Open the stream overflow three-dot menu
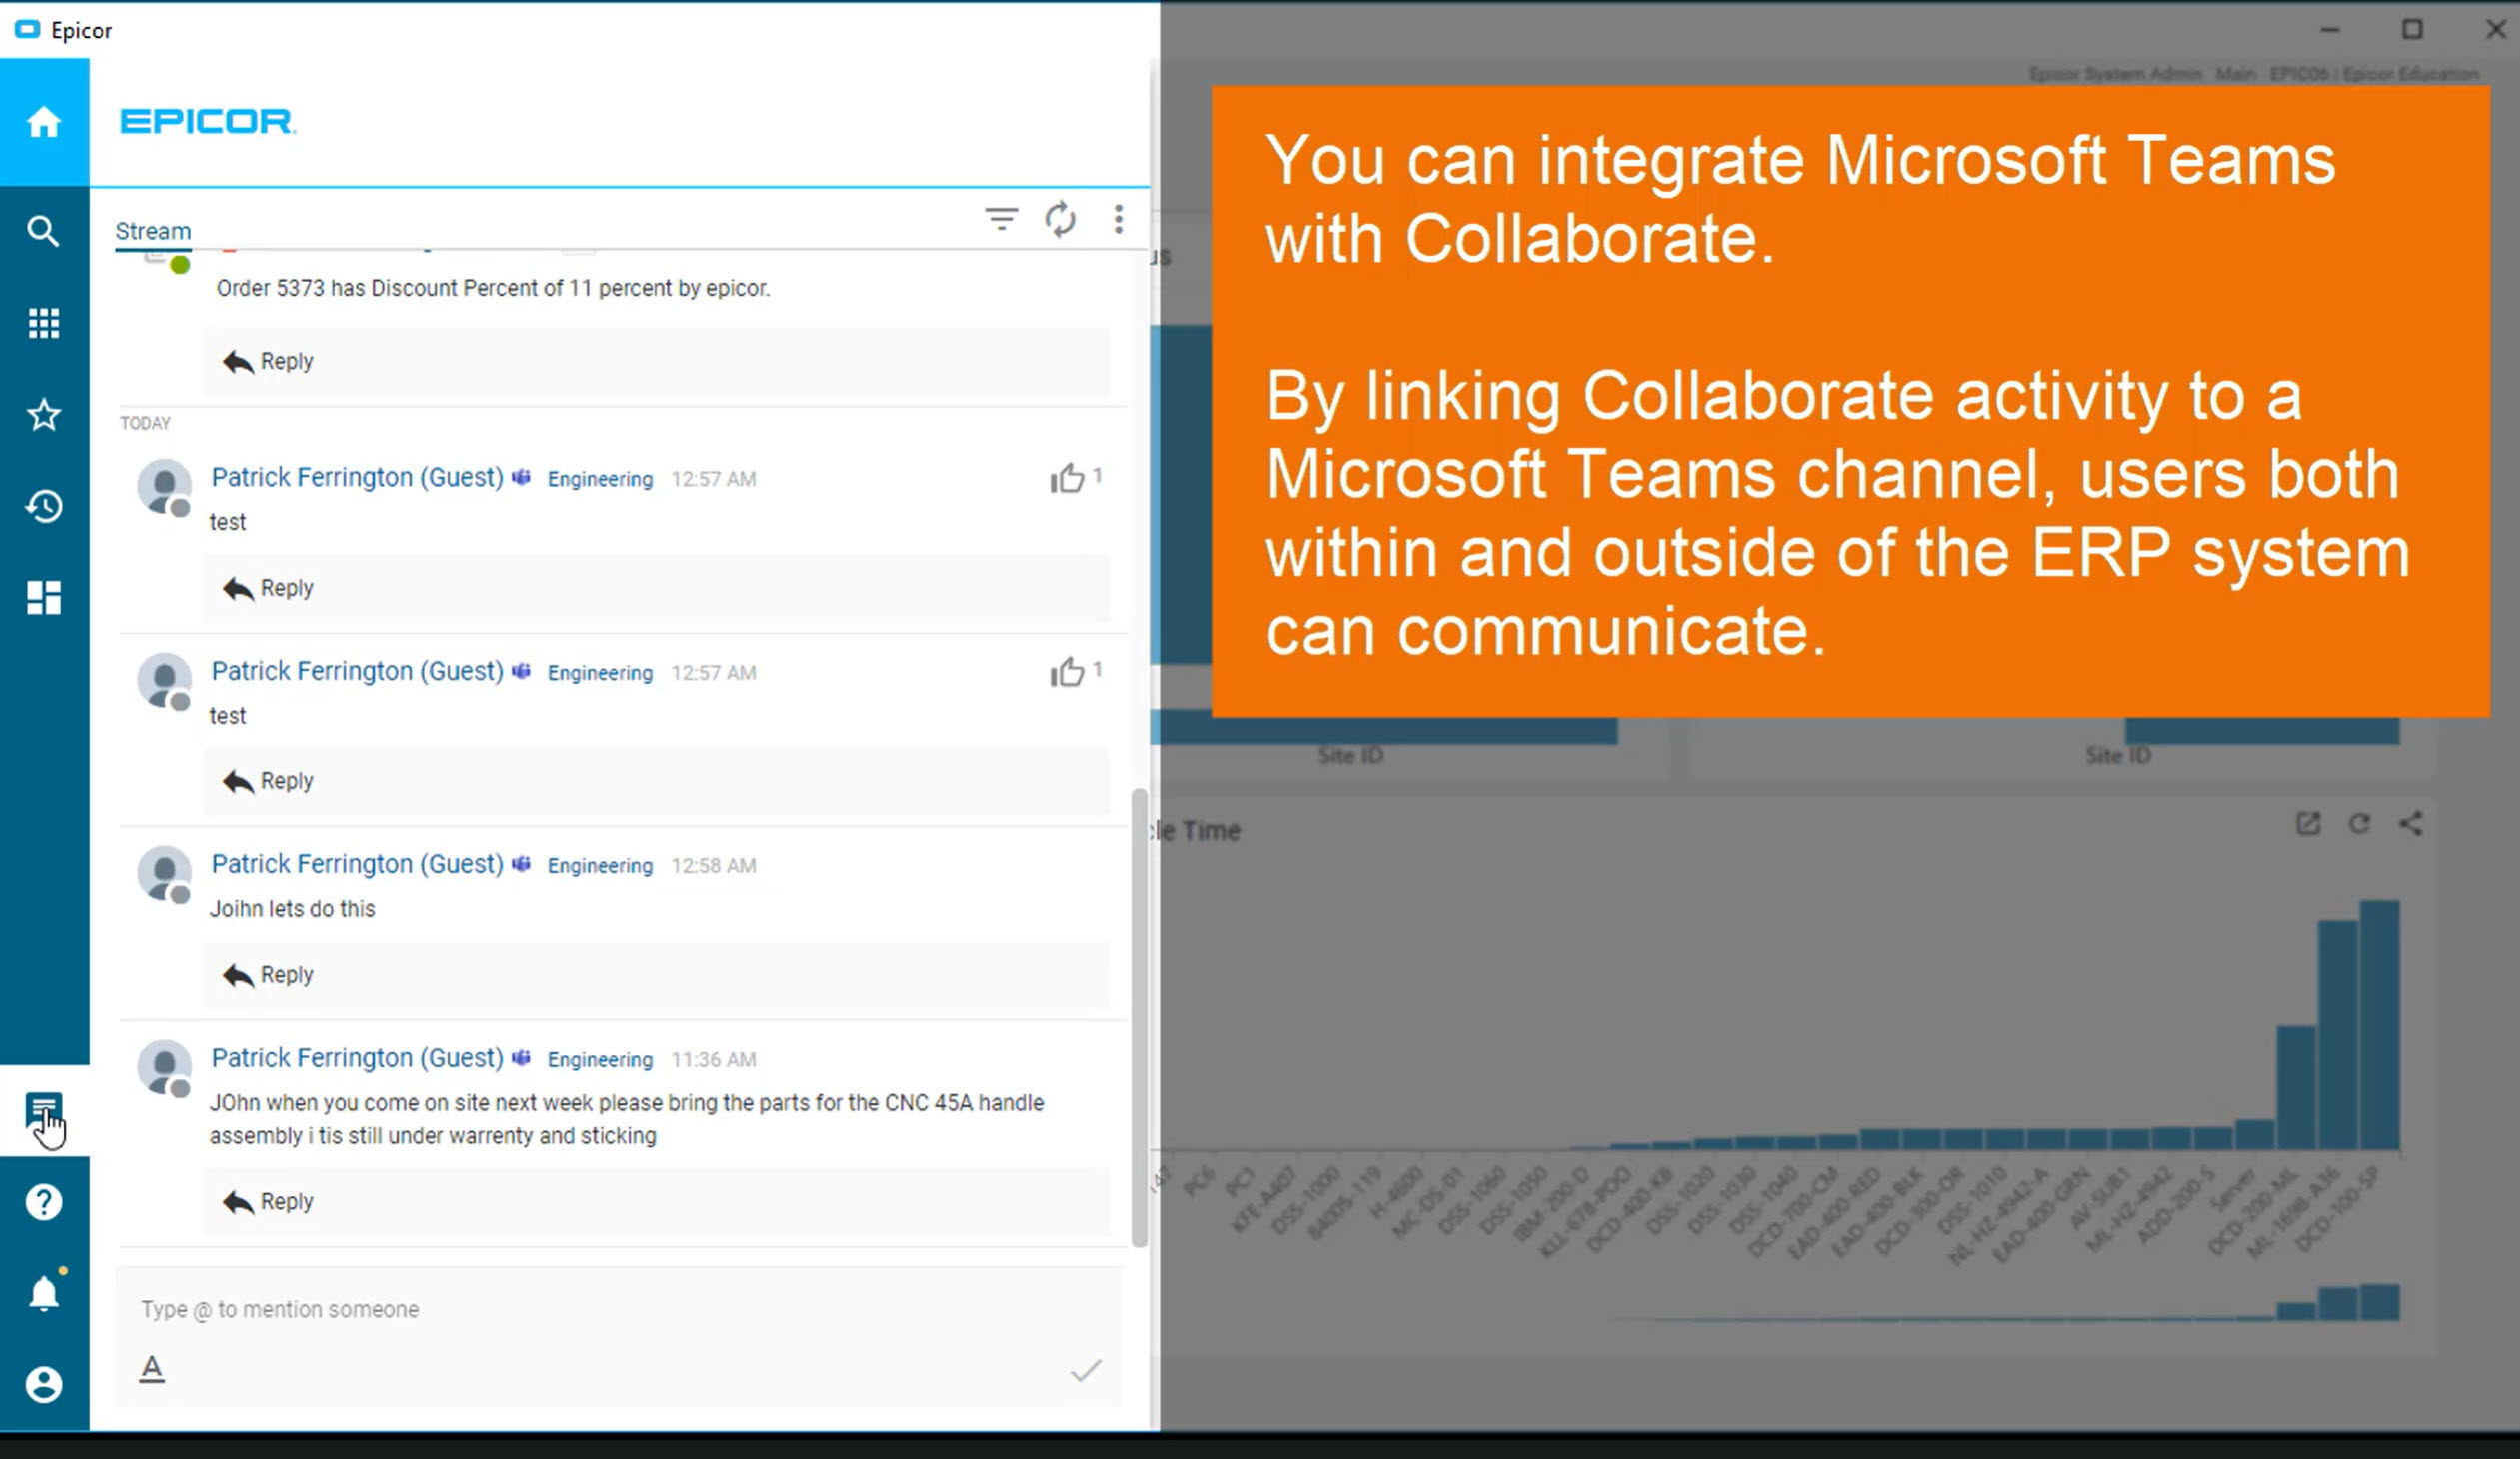Screen dimensions: 2520x1459 click(x=1118, y=219)
